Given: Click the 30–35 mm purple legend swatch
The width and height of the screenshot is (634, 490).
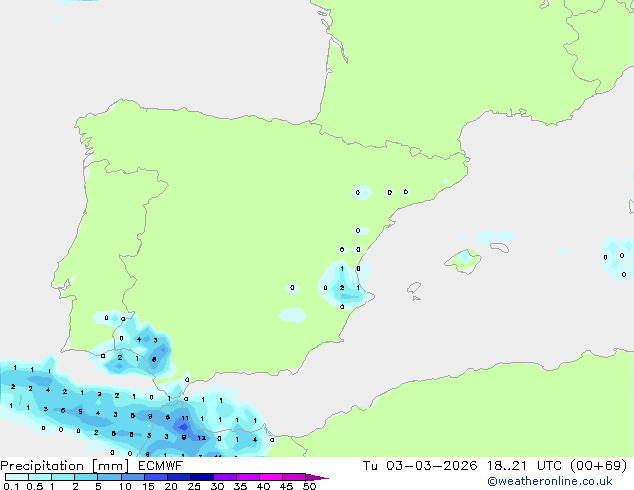Looking at the screenshot, I should (x=225, y=477).
